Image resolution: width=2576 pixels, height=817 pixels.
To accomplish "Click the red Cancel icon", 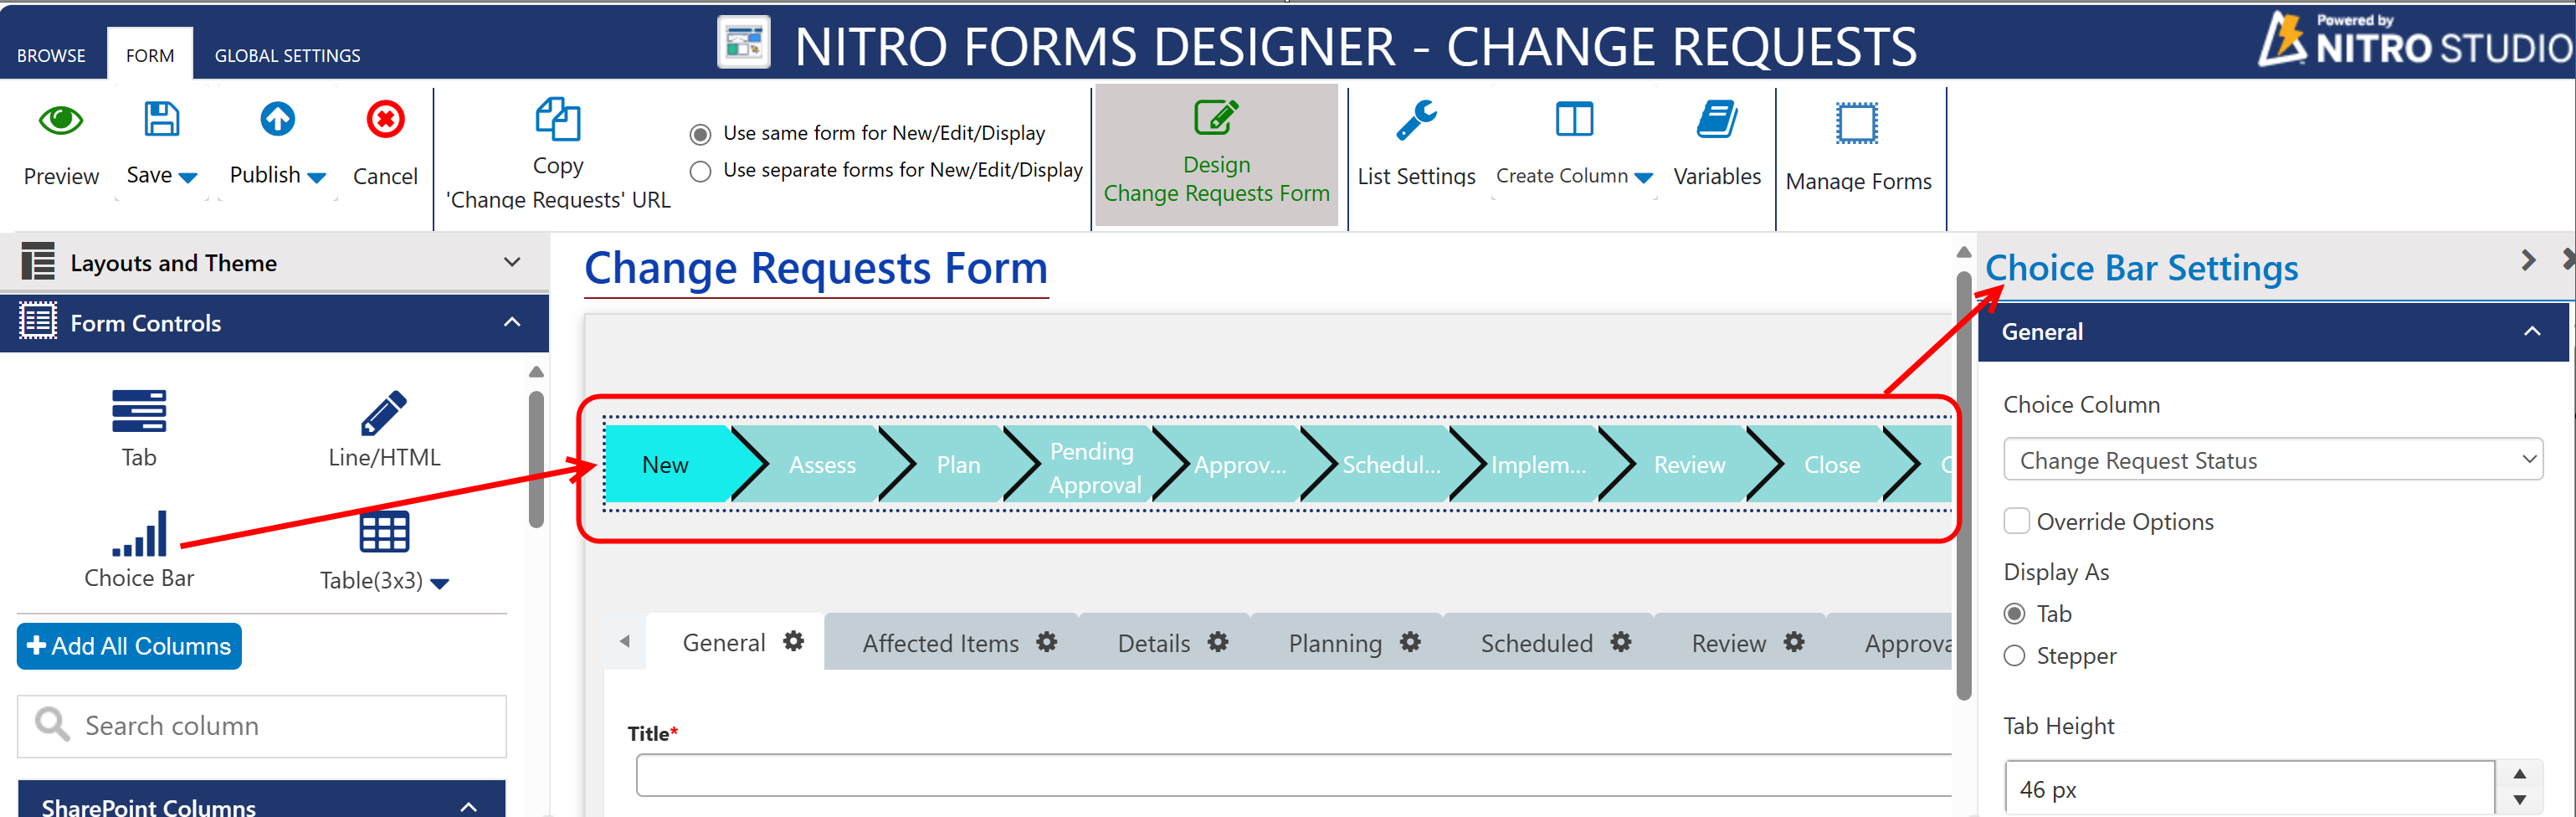I will click(385, 119).
